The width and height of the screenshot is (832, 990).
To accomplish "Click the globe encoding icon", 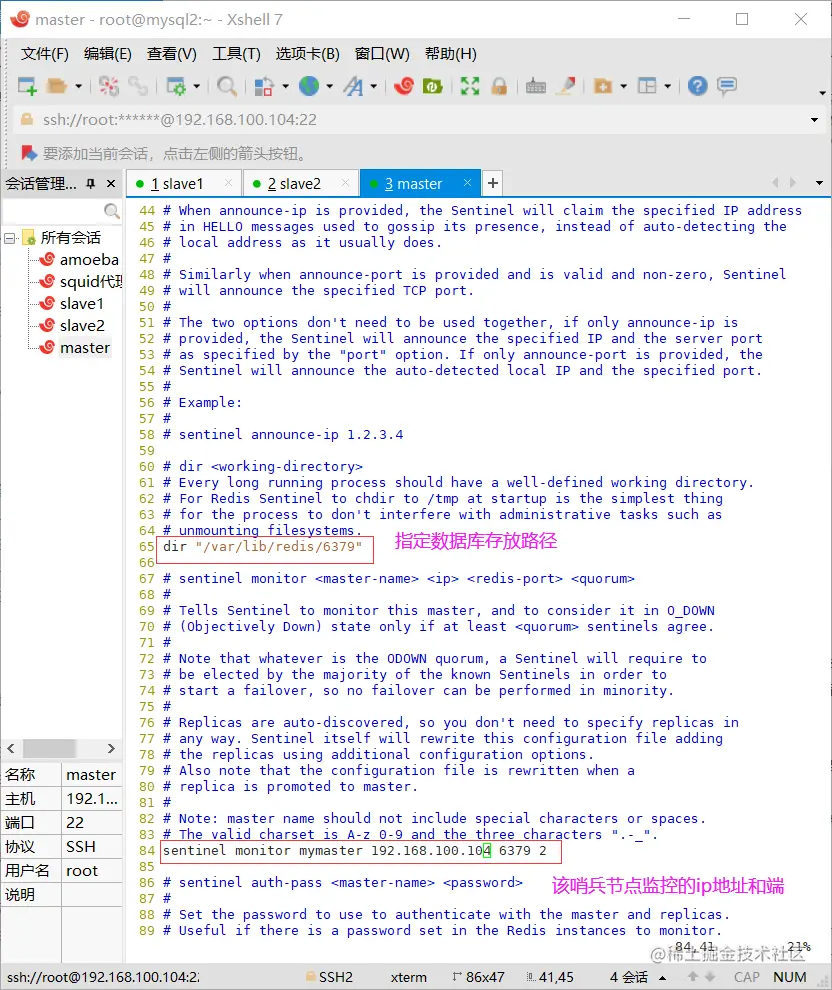I will pos(309,86).
